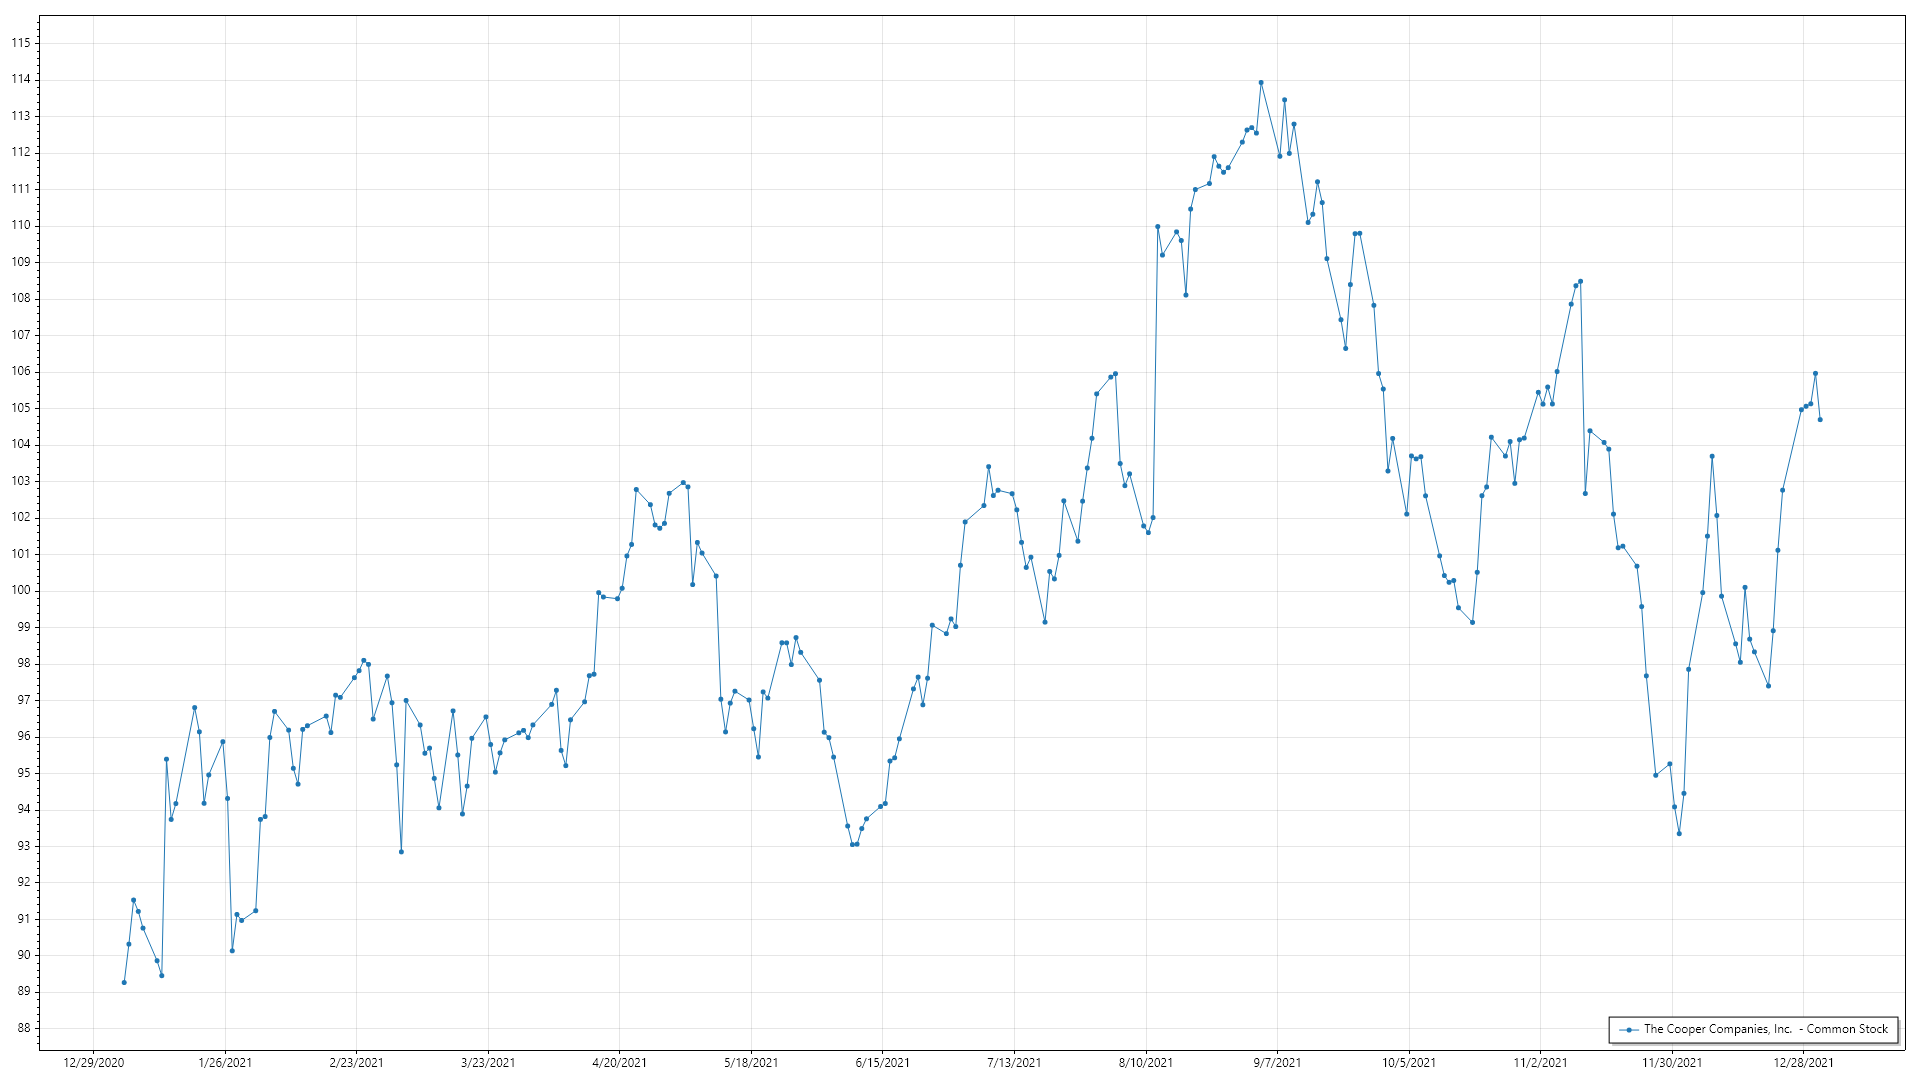Click the 8/10/2021 x-axis date label
The width and height of the screenshot is (1920, 1080).
tap(1146, 1062)
